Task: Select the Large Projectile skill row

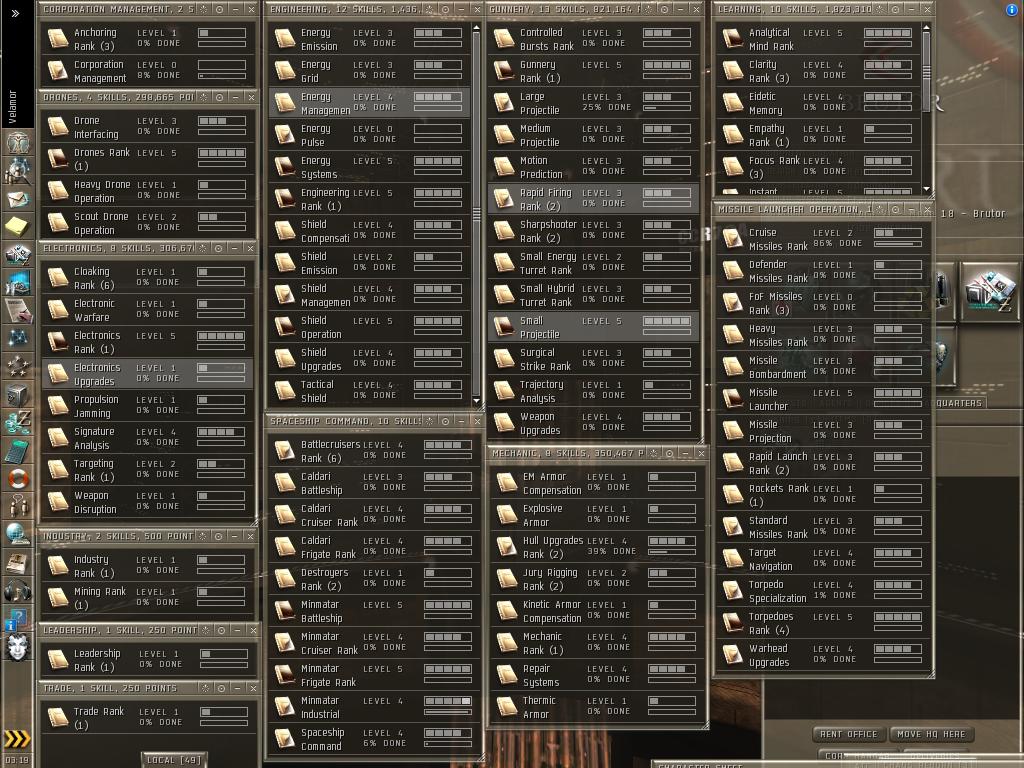Action: tap(594, 103)
